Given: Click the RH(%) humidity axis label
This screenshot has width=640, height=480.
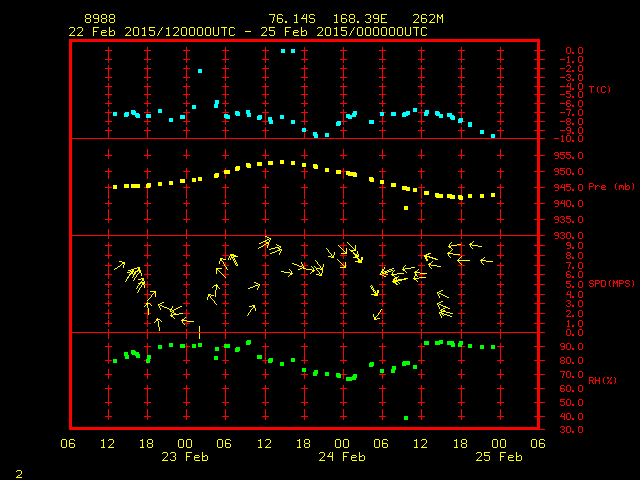Looking at the screenshot, I should pyautogui.click(x=602, y=381).
